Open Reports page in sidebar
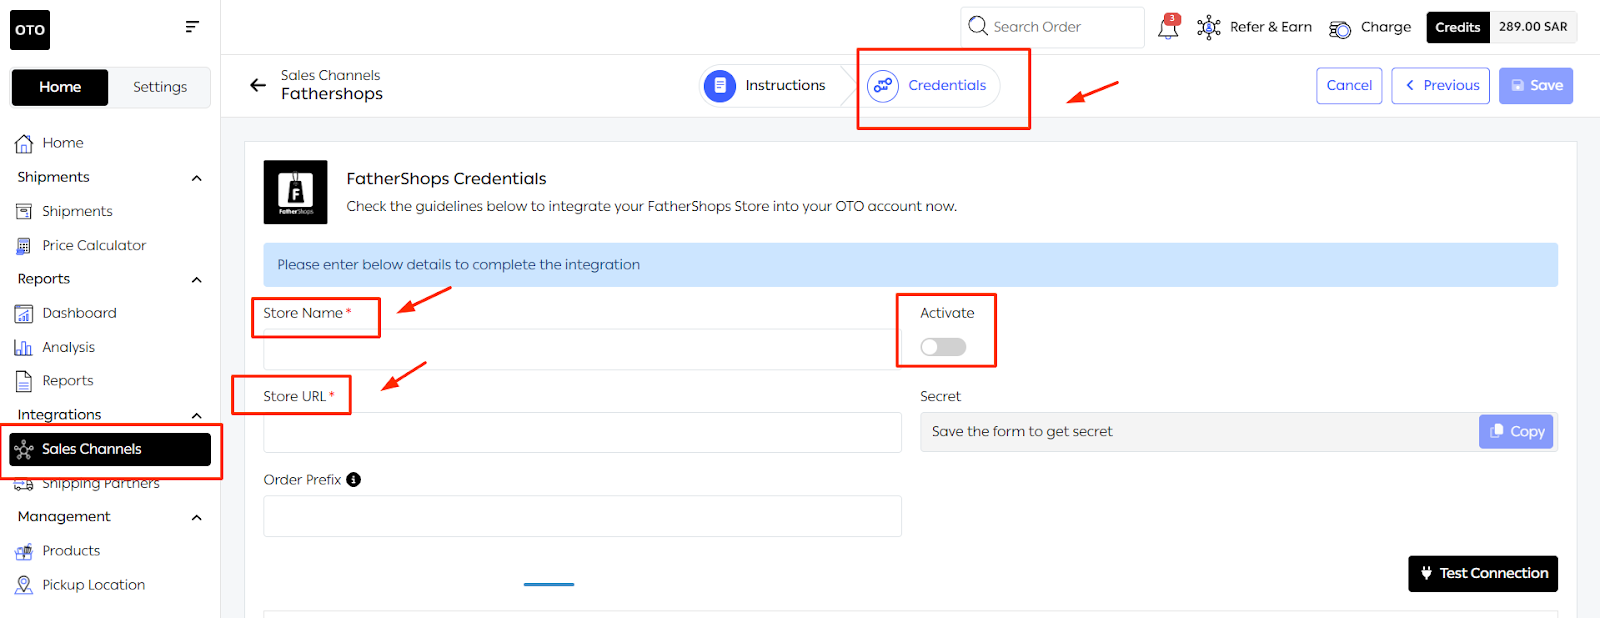This screenshot has height=618, width=1600. (67, 381)
